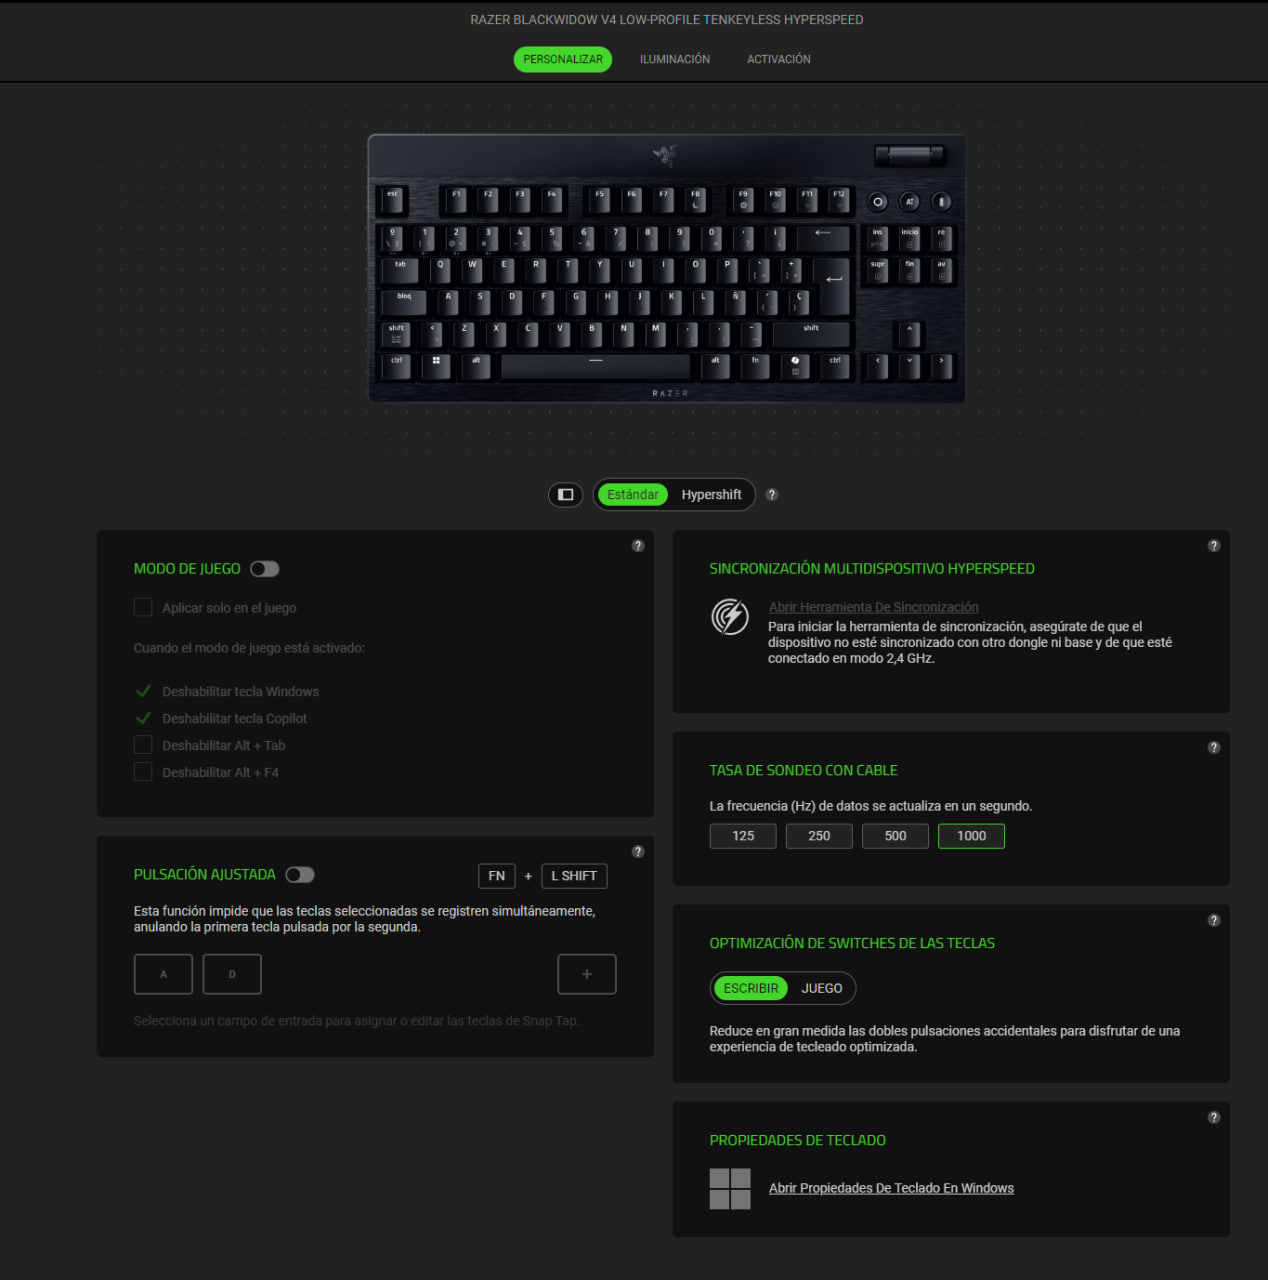Viewport: 1268px width, 1280px height.
Task: Toggle the Modo de Juego switch
Action: [x=265, y=569]
